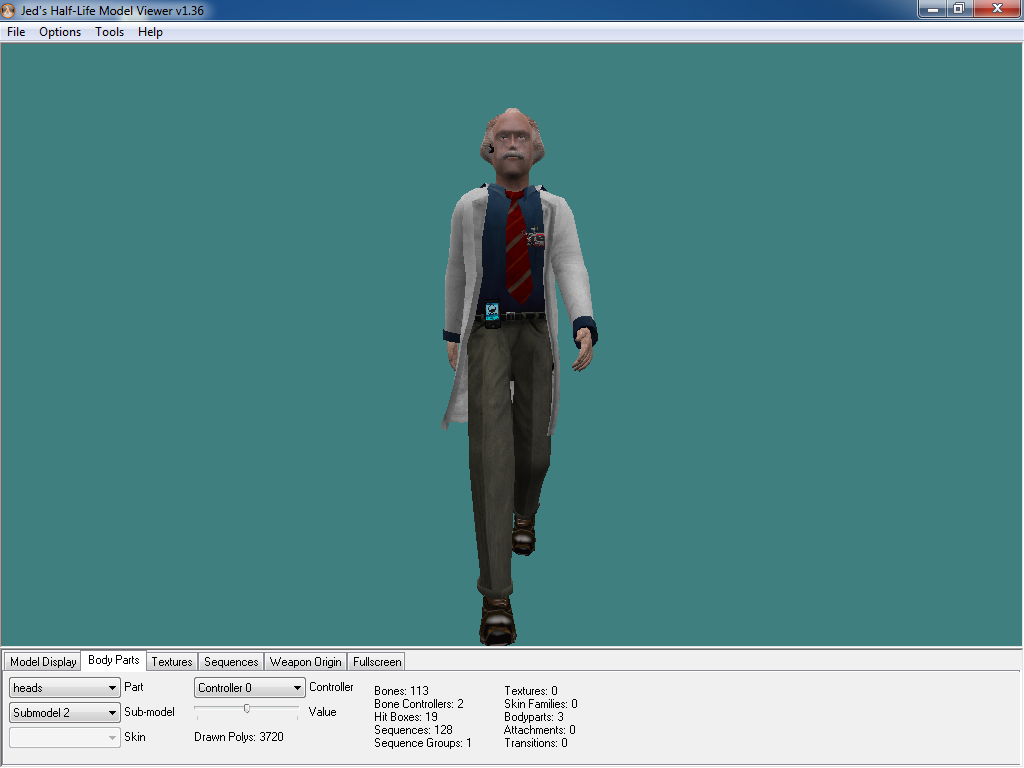Click the Drawn Polys: 3720 text
This screenshot has height=768, width=1024.
pos(238,737)
